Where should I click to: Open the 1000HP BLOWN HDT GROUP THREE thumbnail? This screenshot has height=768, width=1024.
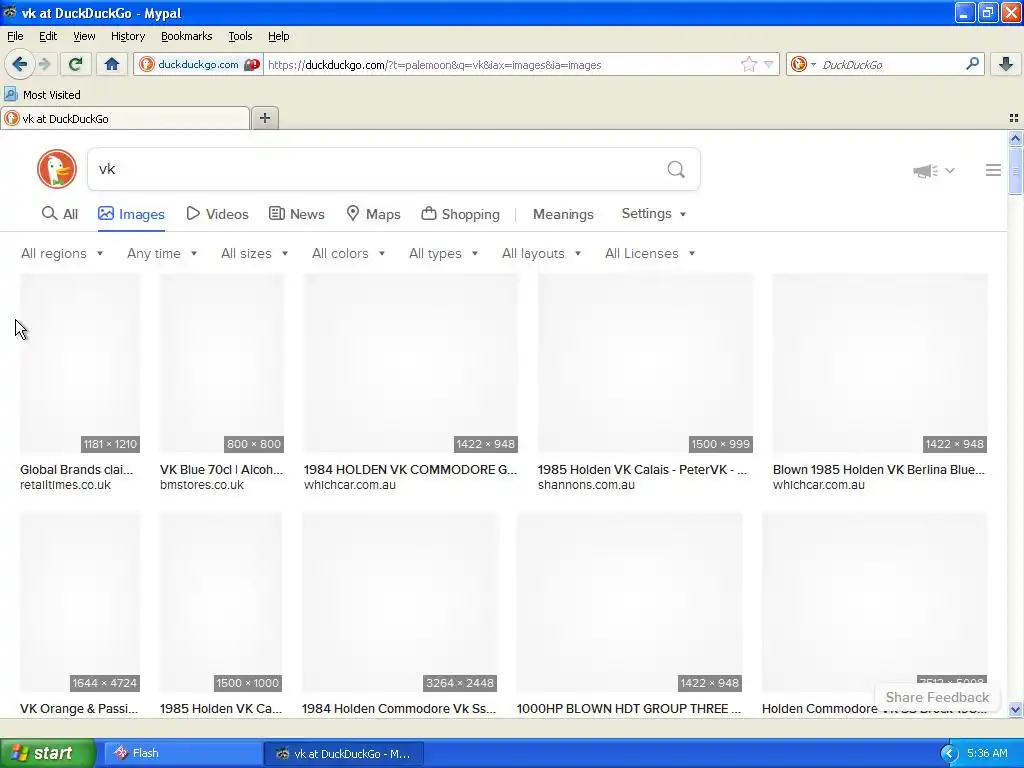tap(630, 602)
